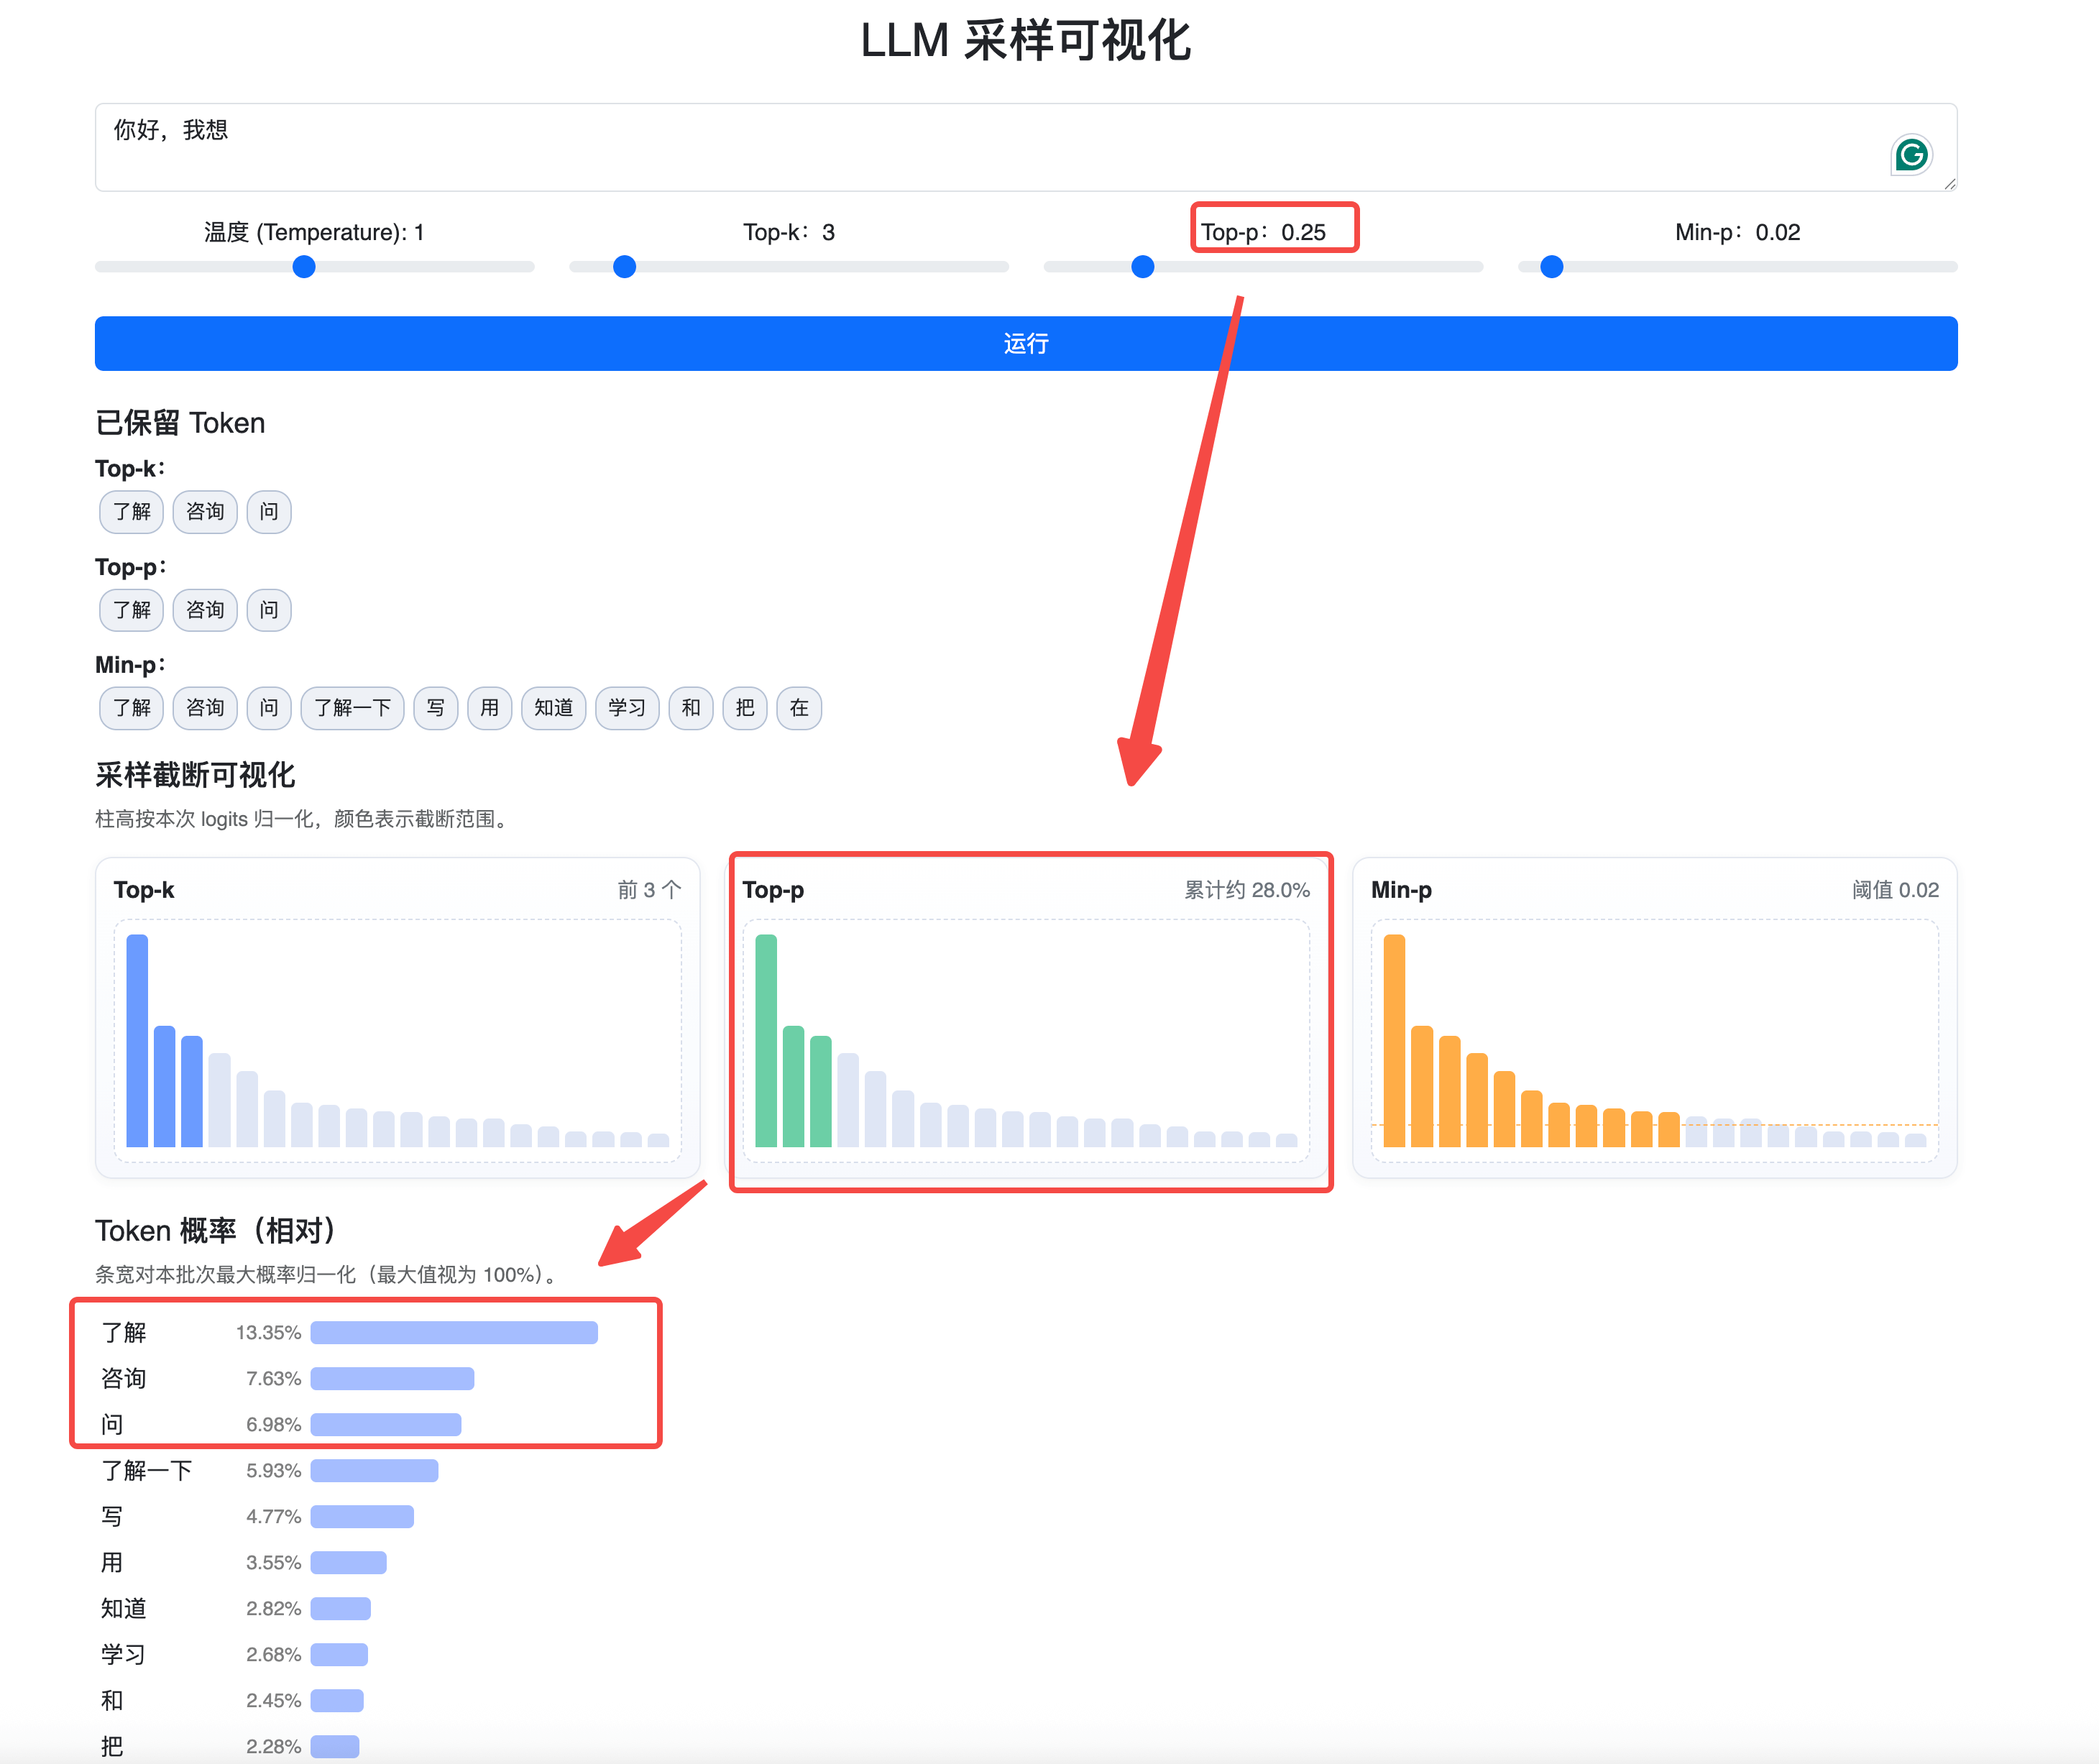
Task: Click the Min-p card title
Action: tap(1401, 890)
